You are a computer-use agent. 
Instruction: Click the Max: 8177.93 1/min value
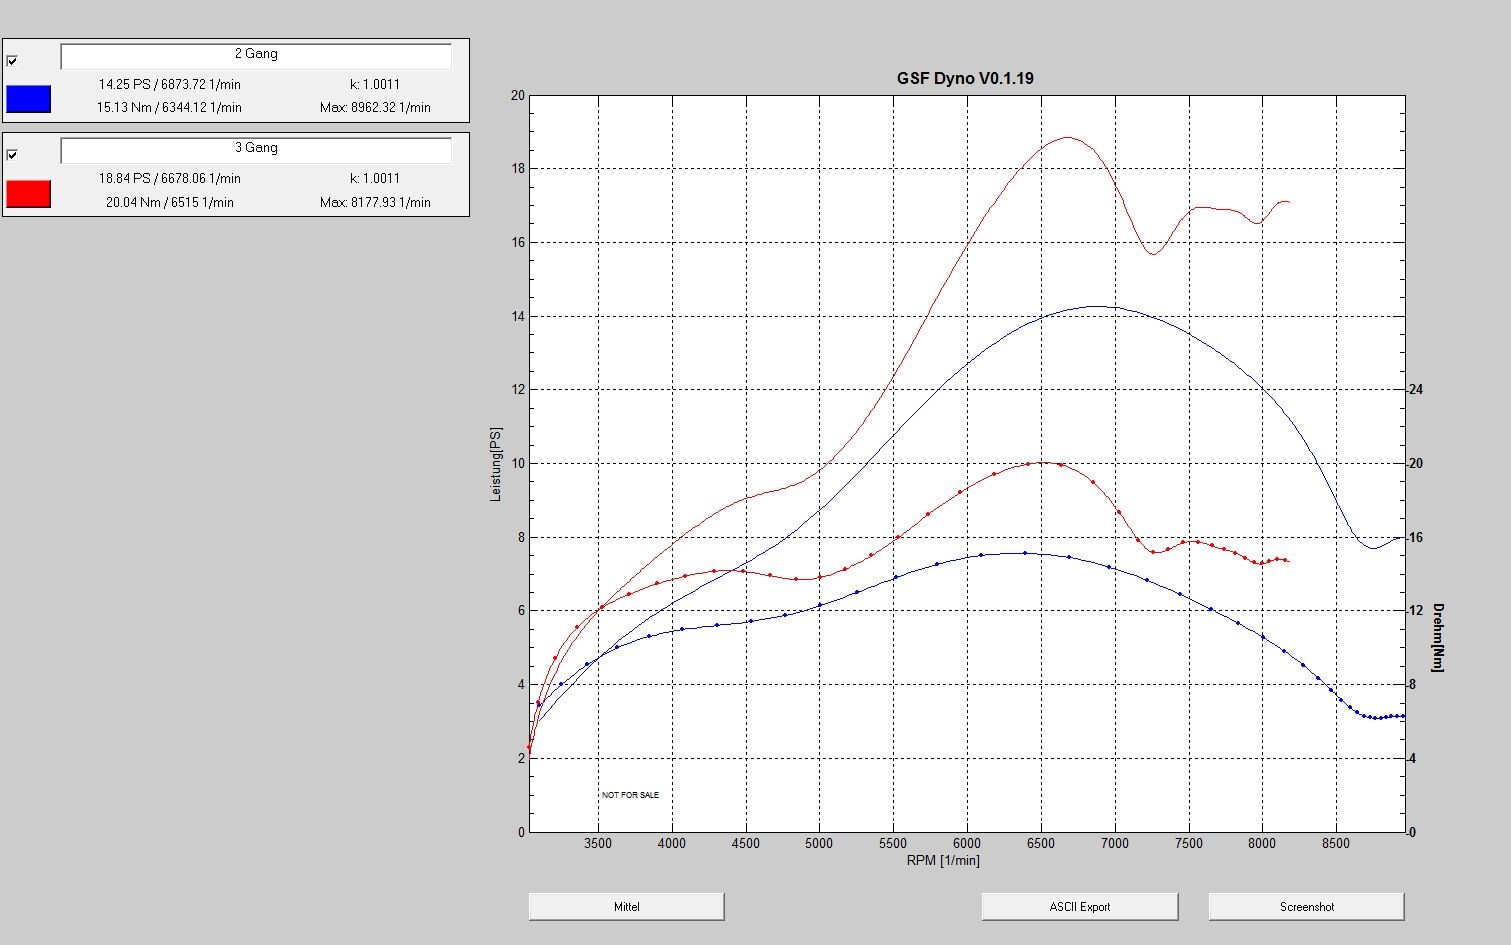click(x=375, y=202)
